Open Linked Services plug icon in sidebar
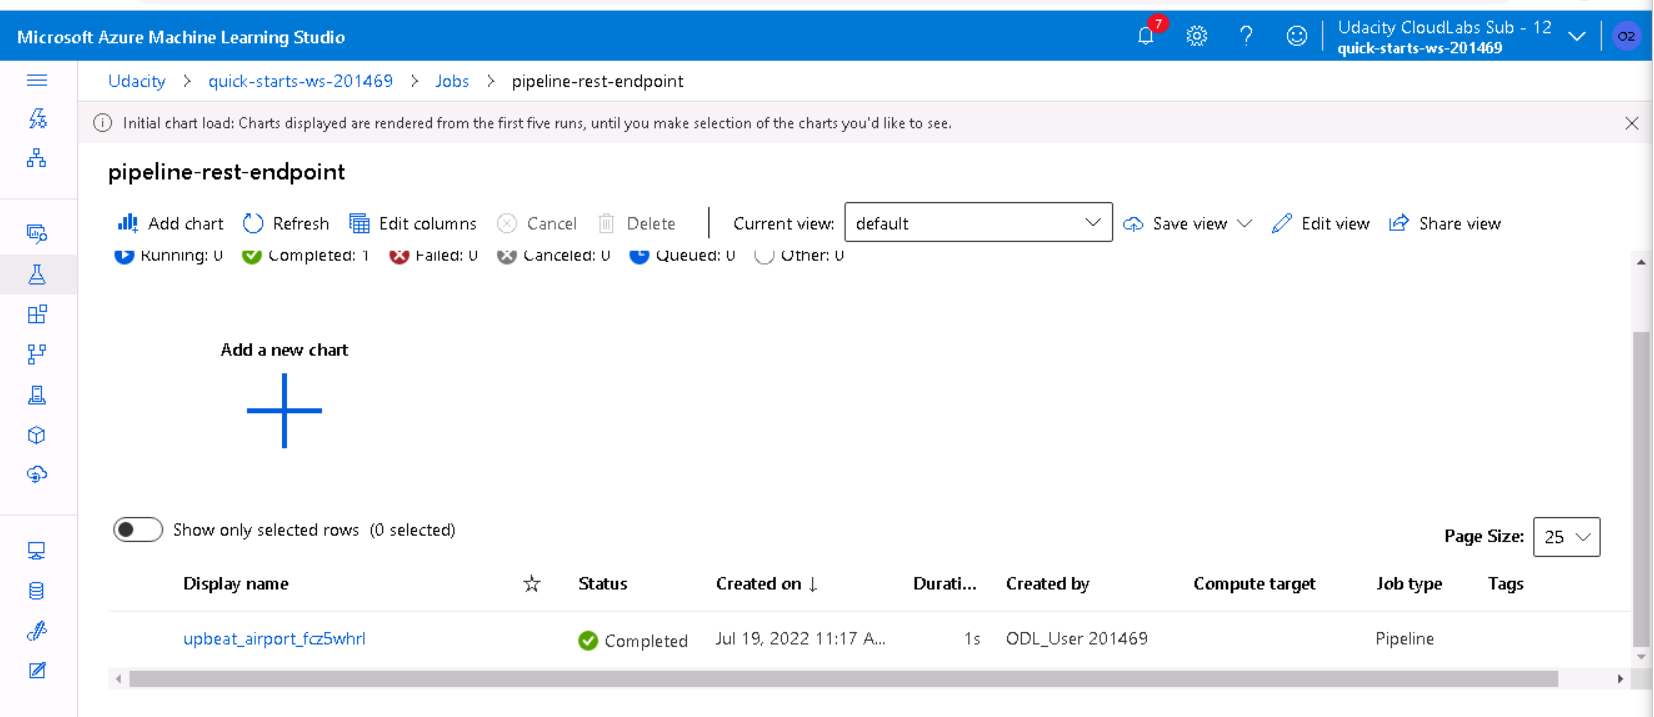 click(x=37, y=630)
